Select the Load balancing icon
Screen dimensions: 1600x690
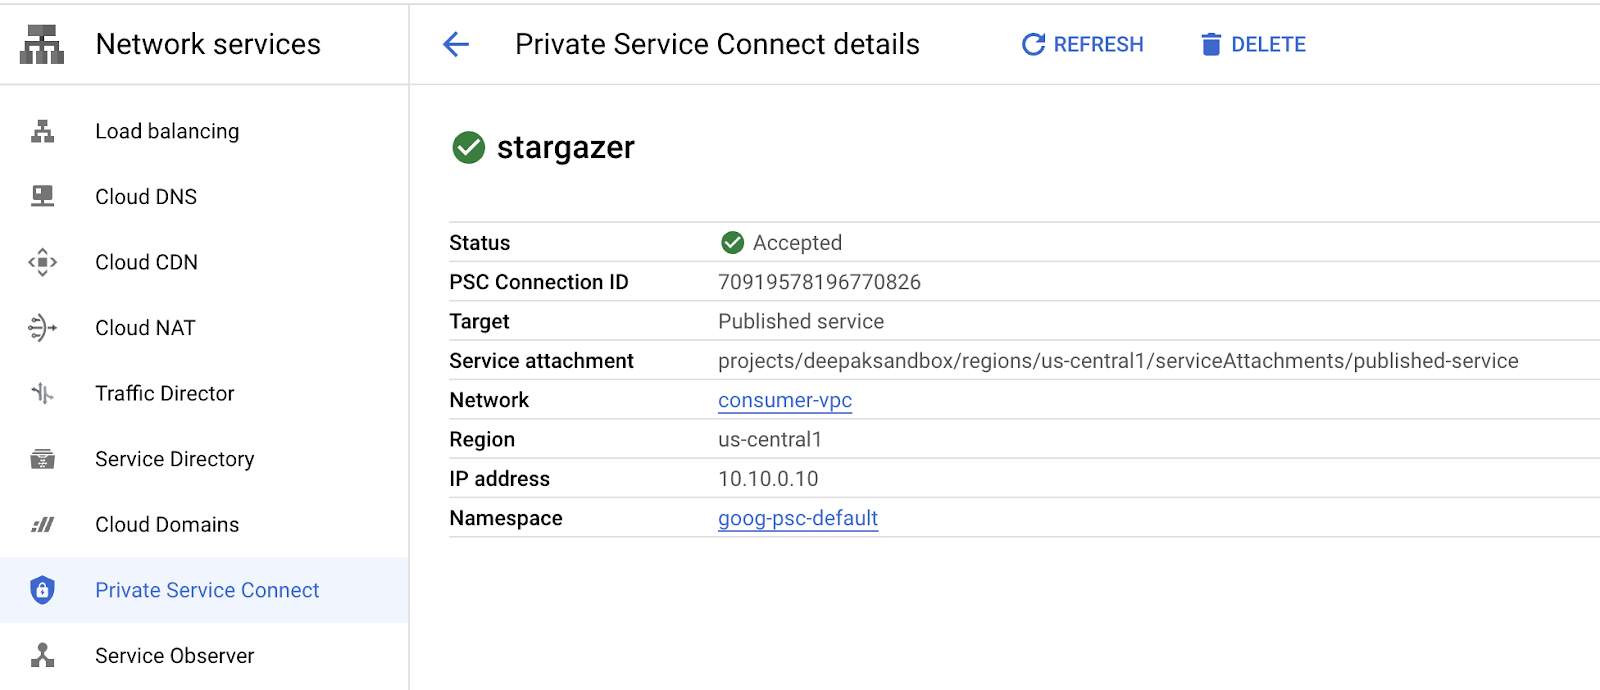click(41, 130)
